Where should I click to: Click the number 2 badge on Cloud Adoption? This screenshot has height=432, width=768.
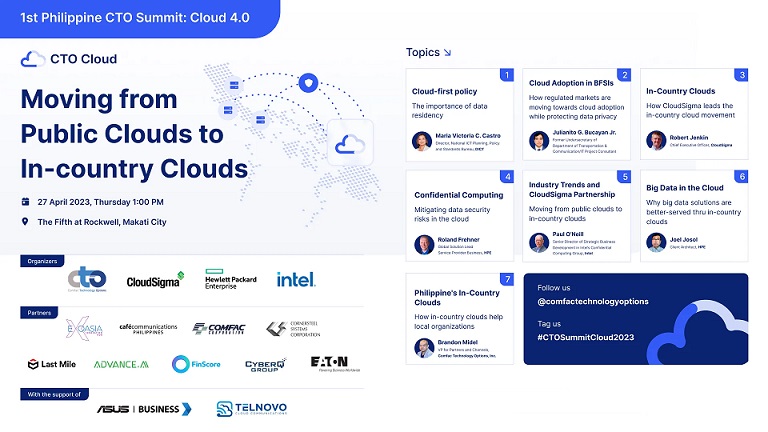[624, 75]
